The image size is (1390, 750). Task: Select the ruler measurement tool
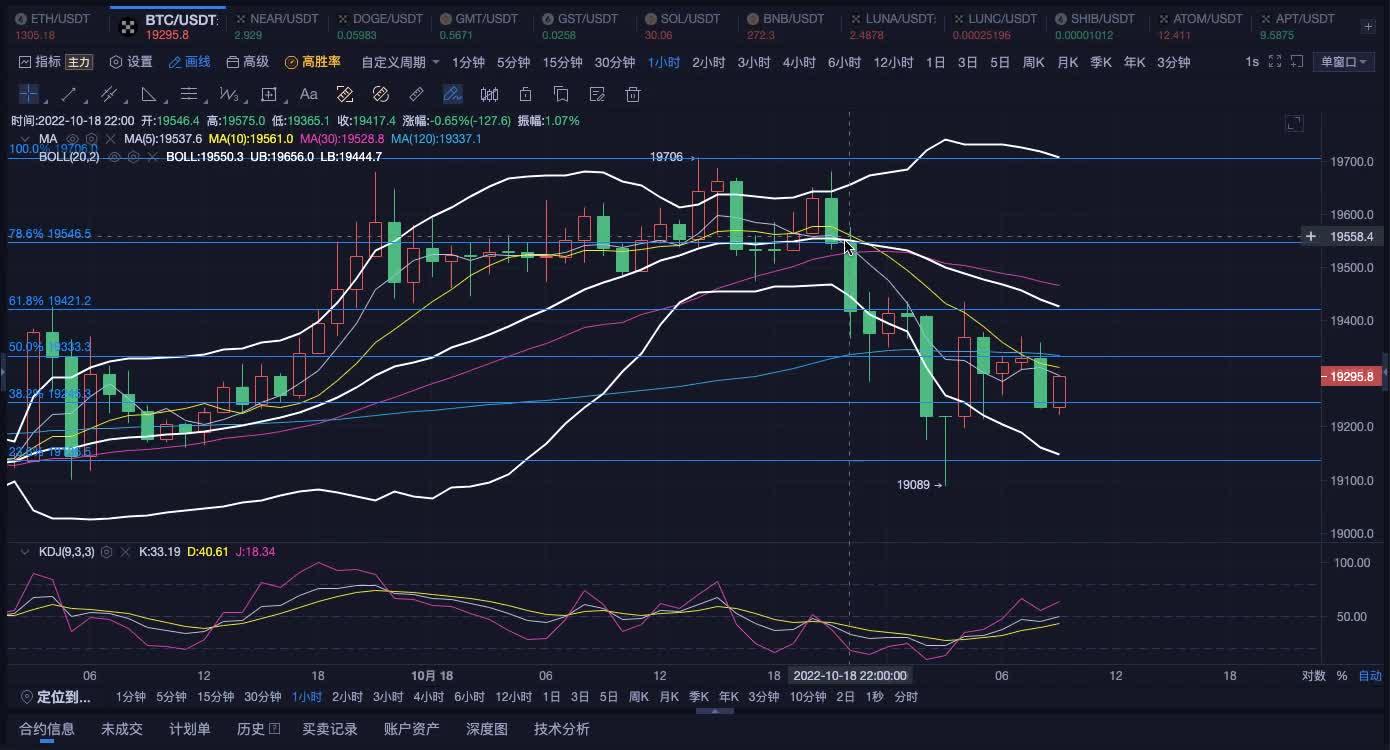point(417,95)
